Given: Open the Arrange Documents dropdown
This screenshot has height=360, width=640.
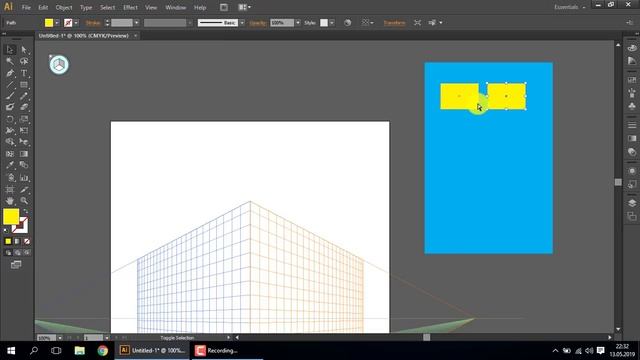Looking at the screenshot, I should (x=244, y=7).
